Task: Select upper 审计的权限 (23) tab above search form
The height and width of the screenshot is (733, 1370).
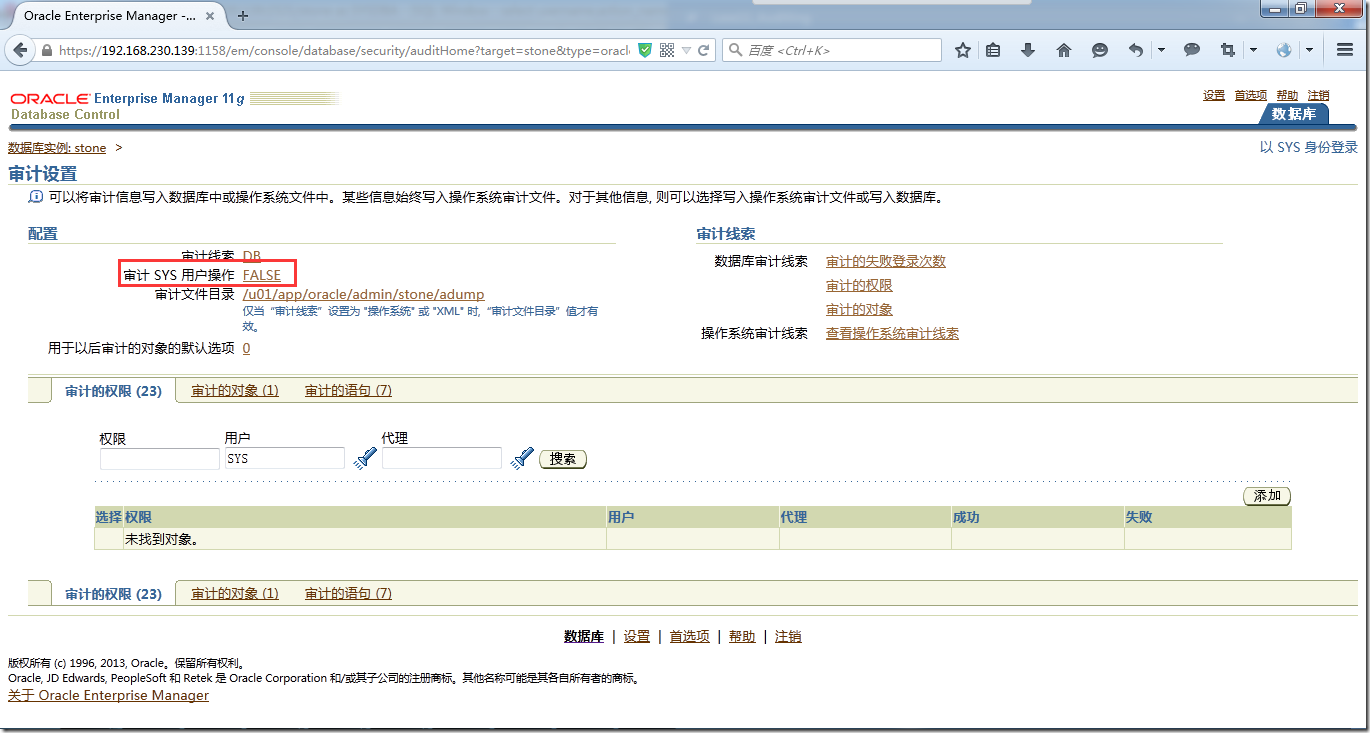Action: pyautogui.click(x=113, y=391)
